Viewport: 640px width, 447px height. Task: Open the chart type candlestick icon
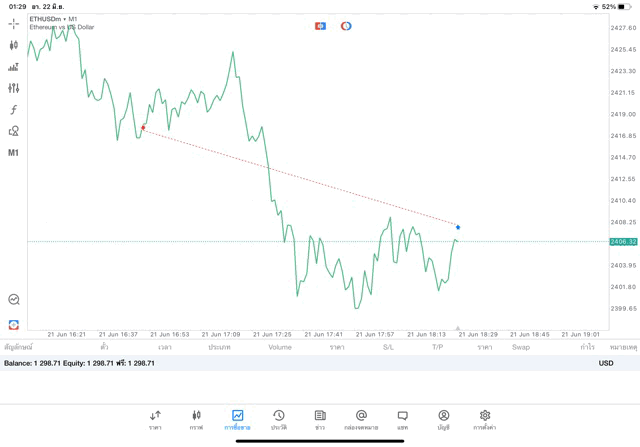click(14, 45)
